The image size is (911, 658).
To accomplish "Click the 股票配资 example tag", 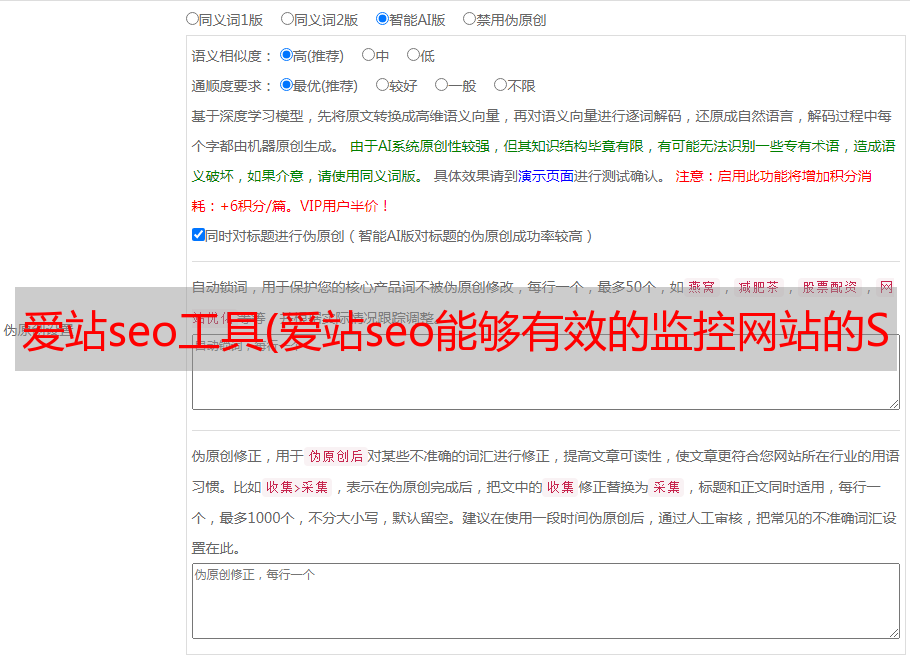I will 830,287.
